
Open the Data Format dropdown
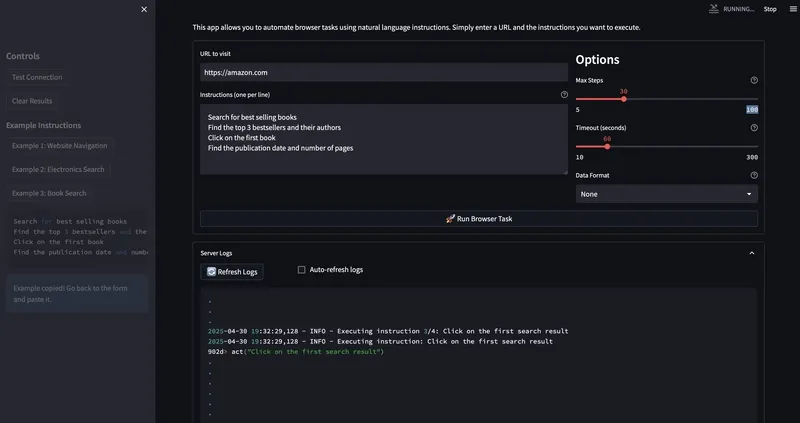pyautogui.click(x=666, y=194)
